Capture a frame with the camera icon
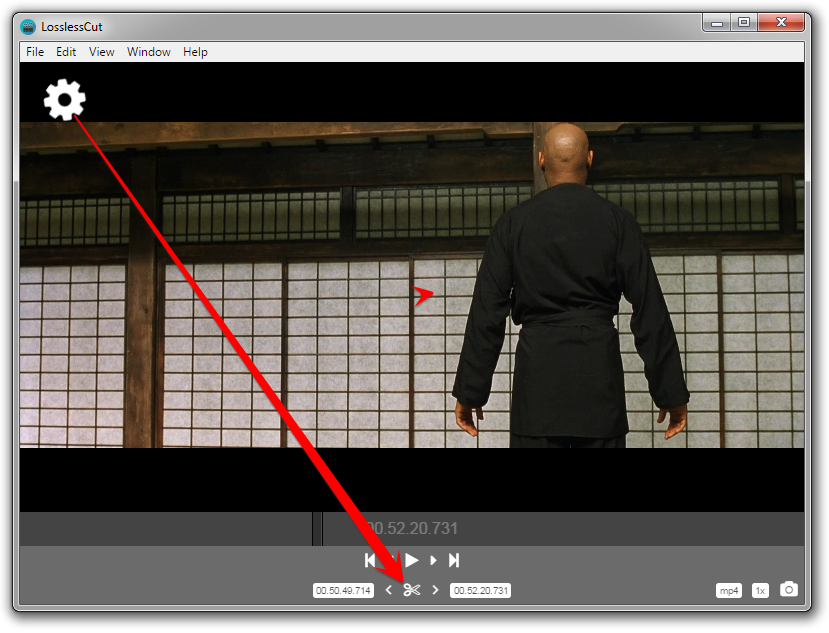Image resolution: width=829 pixels, height=633 pixels. (x=789, y=589)
